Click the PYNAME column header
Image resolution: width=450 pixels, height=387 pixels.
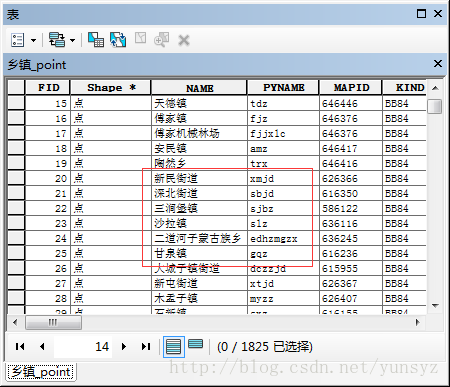(x=283, y=87)
